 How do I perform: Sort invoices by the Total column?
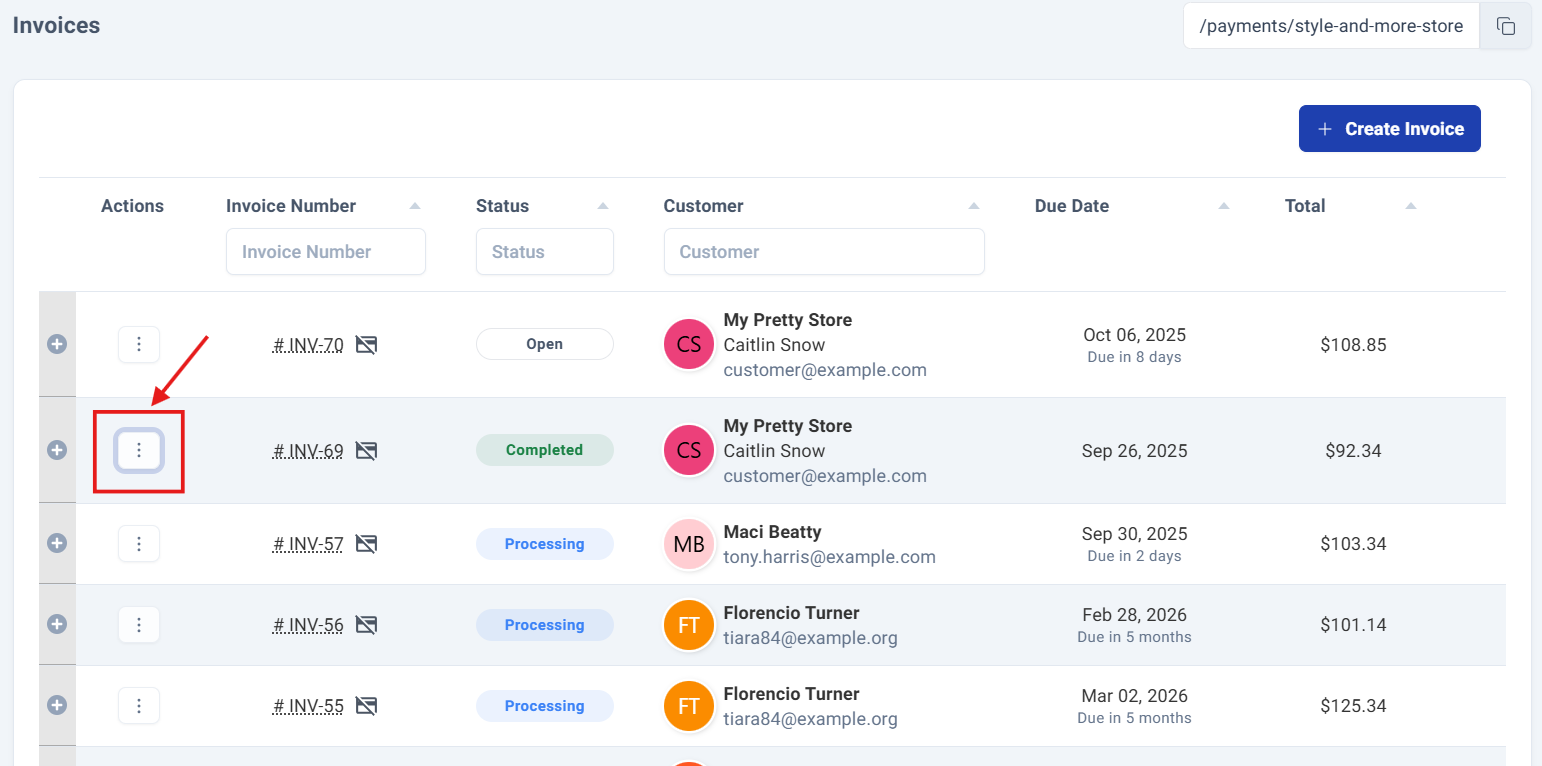click(1411, 206)
